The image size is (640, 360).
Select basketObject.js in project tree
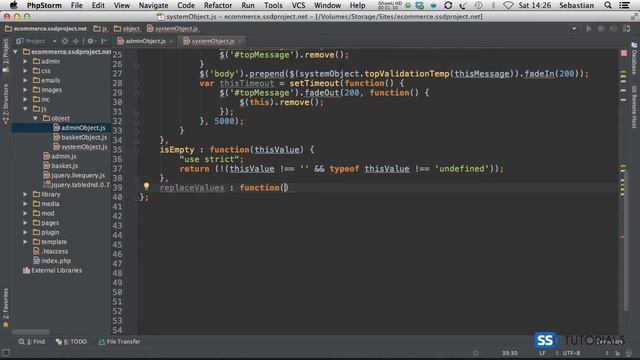pyautogui.click(x=80, y=137)
